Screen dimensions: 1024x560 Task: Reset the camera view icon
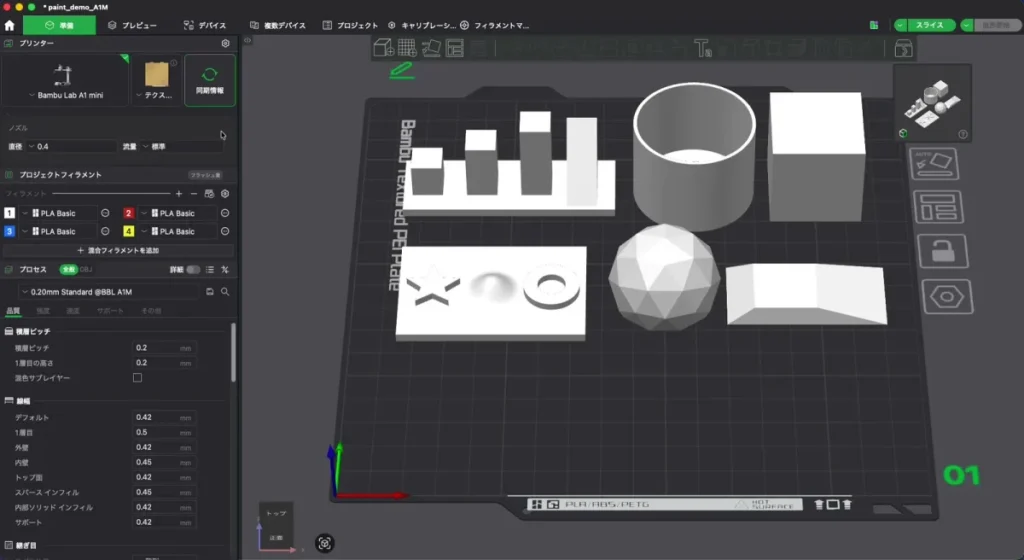[325, 543]
